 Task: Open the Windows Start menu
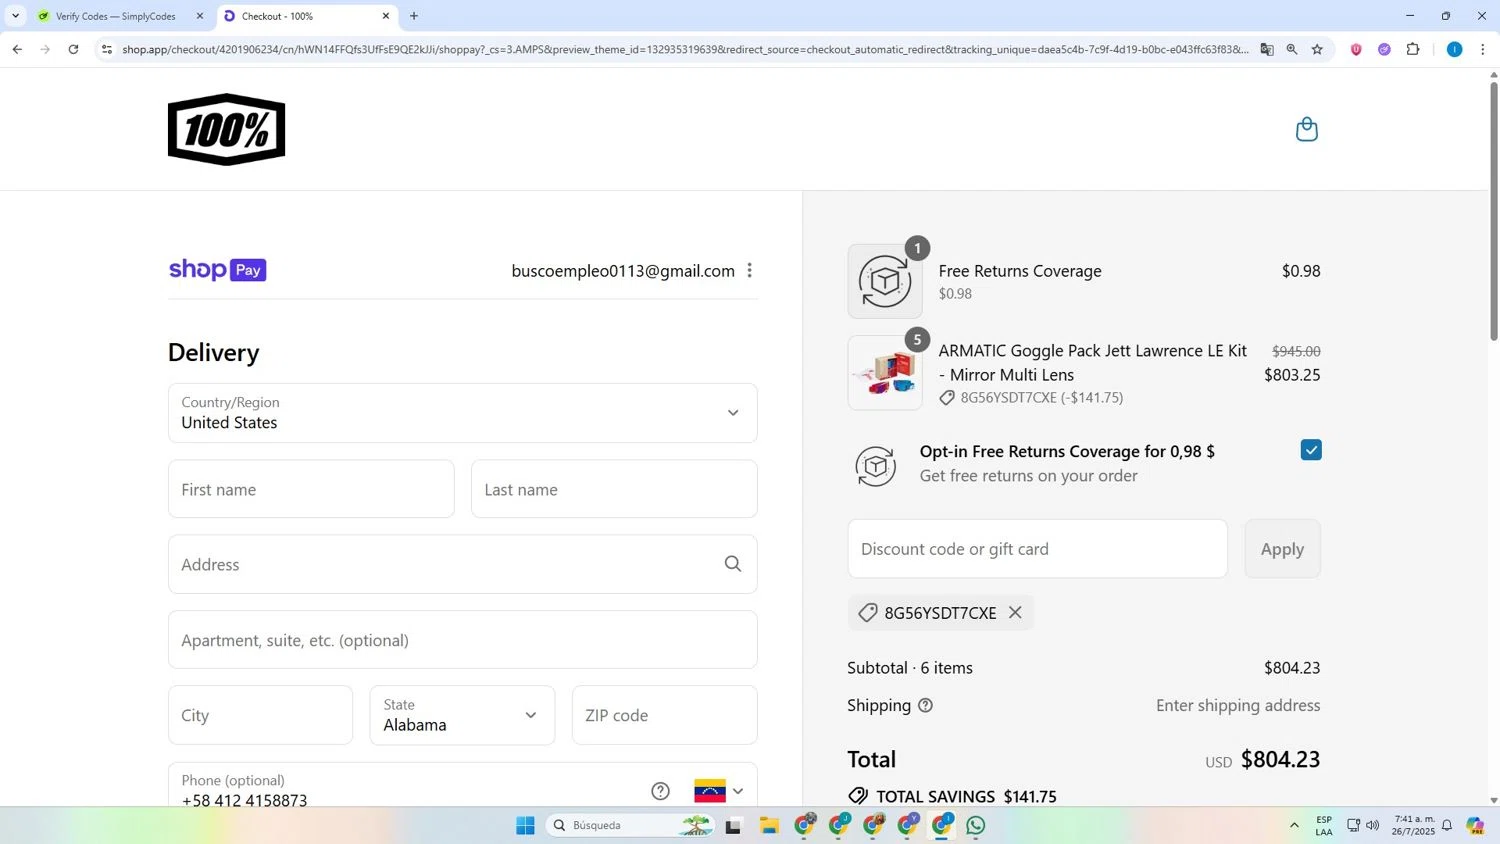[525, 825]
